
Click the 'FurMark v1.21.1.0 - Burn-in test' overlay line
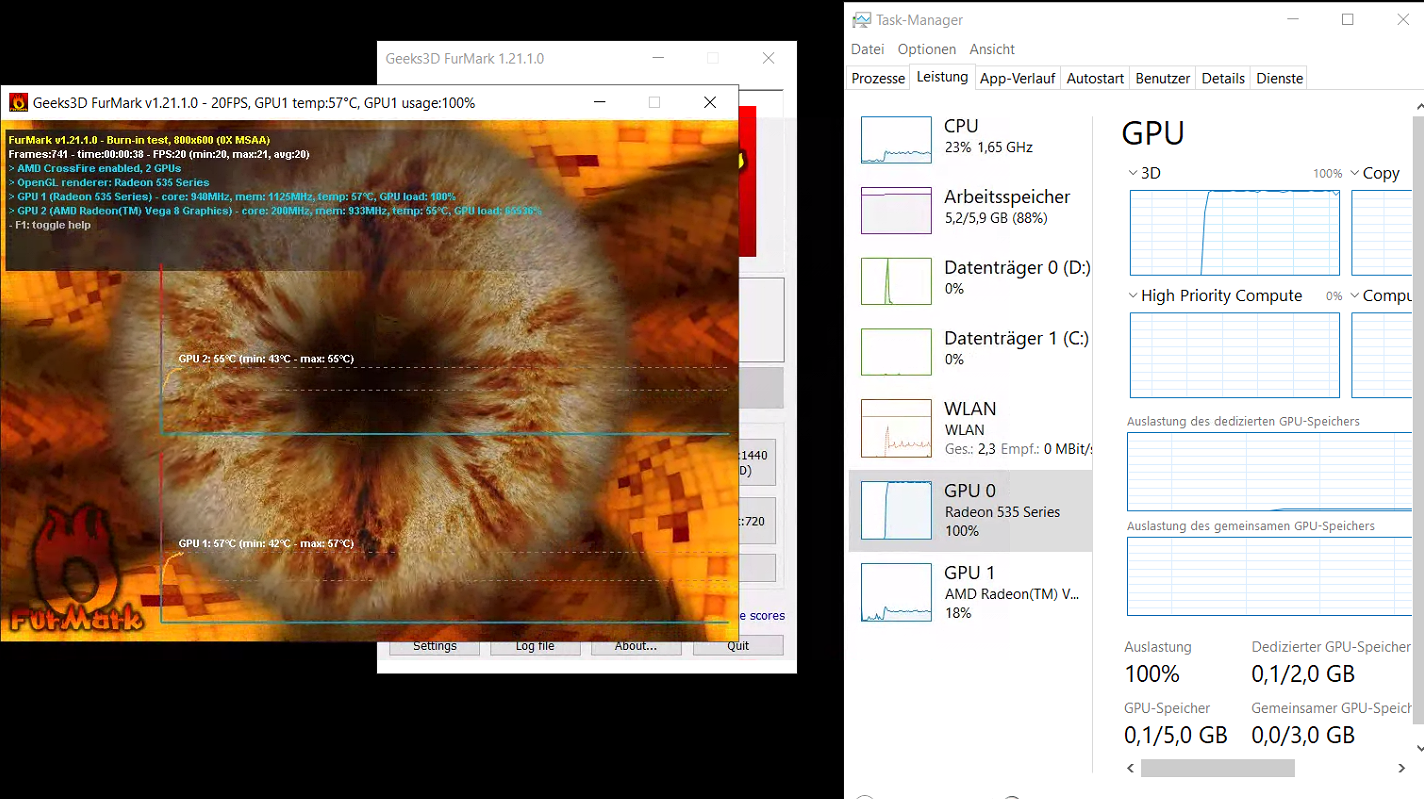pos(139,140)
